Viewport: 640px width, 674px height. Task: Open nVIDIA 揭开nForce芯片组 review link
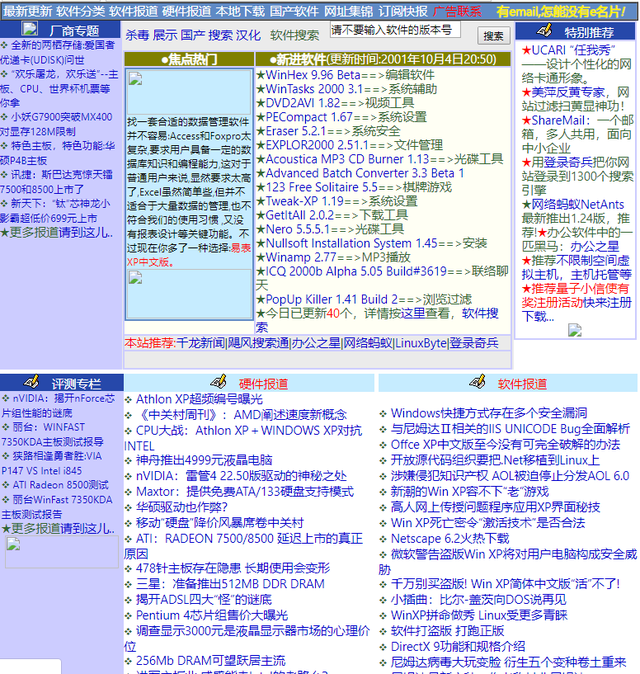tap(58, 406)
